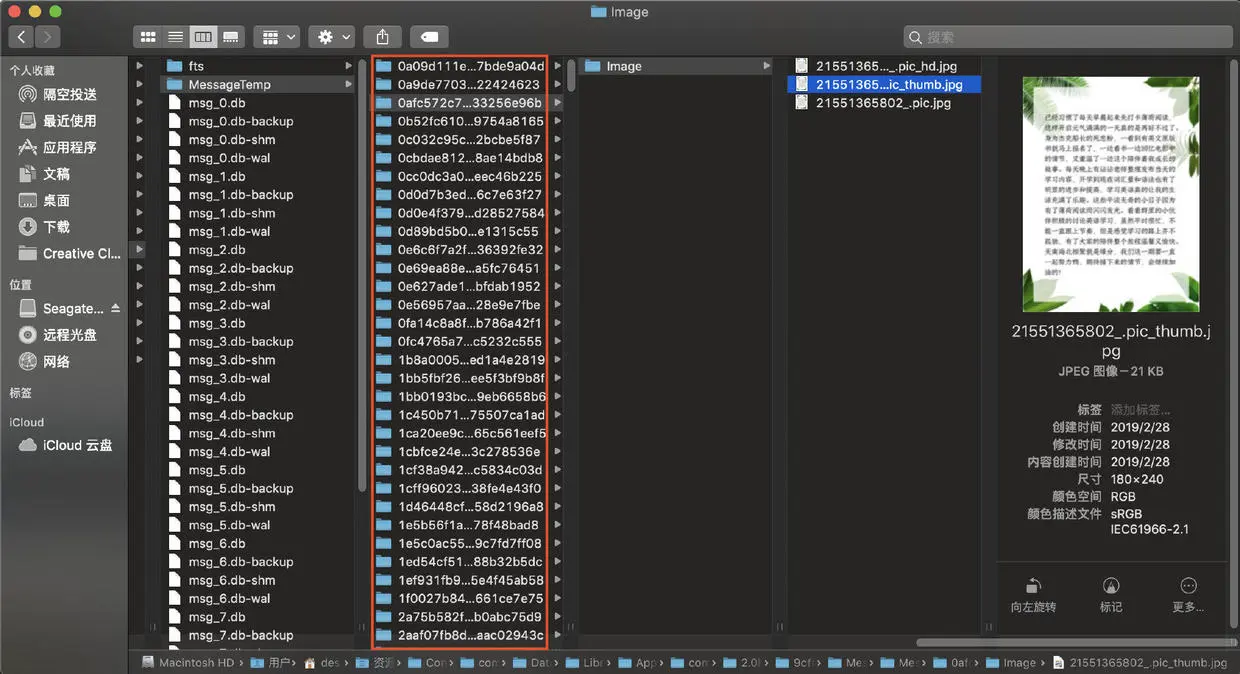The image size is (1240, 674).
Task: Click the search field
Action: click(1066, 37)
